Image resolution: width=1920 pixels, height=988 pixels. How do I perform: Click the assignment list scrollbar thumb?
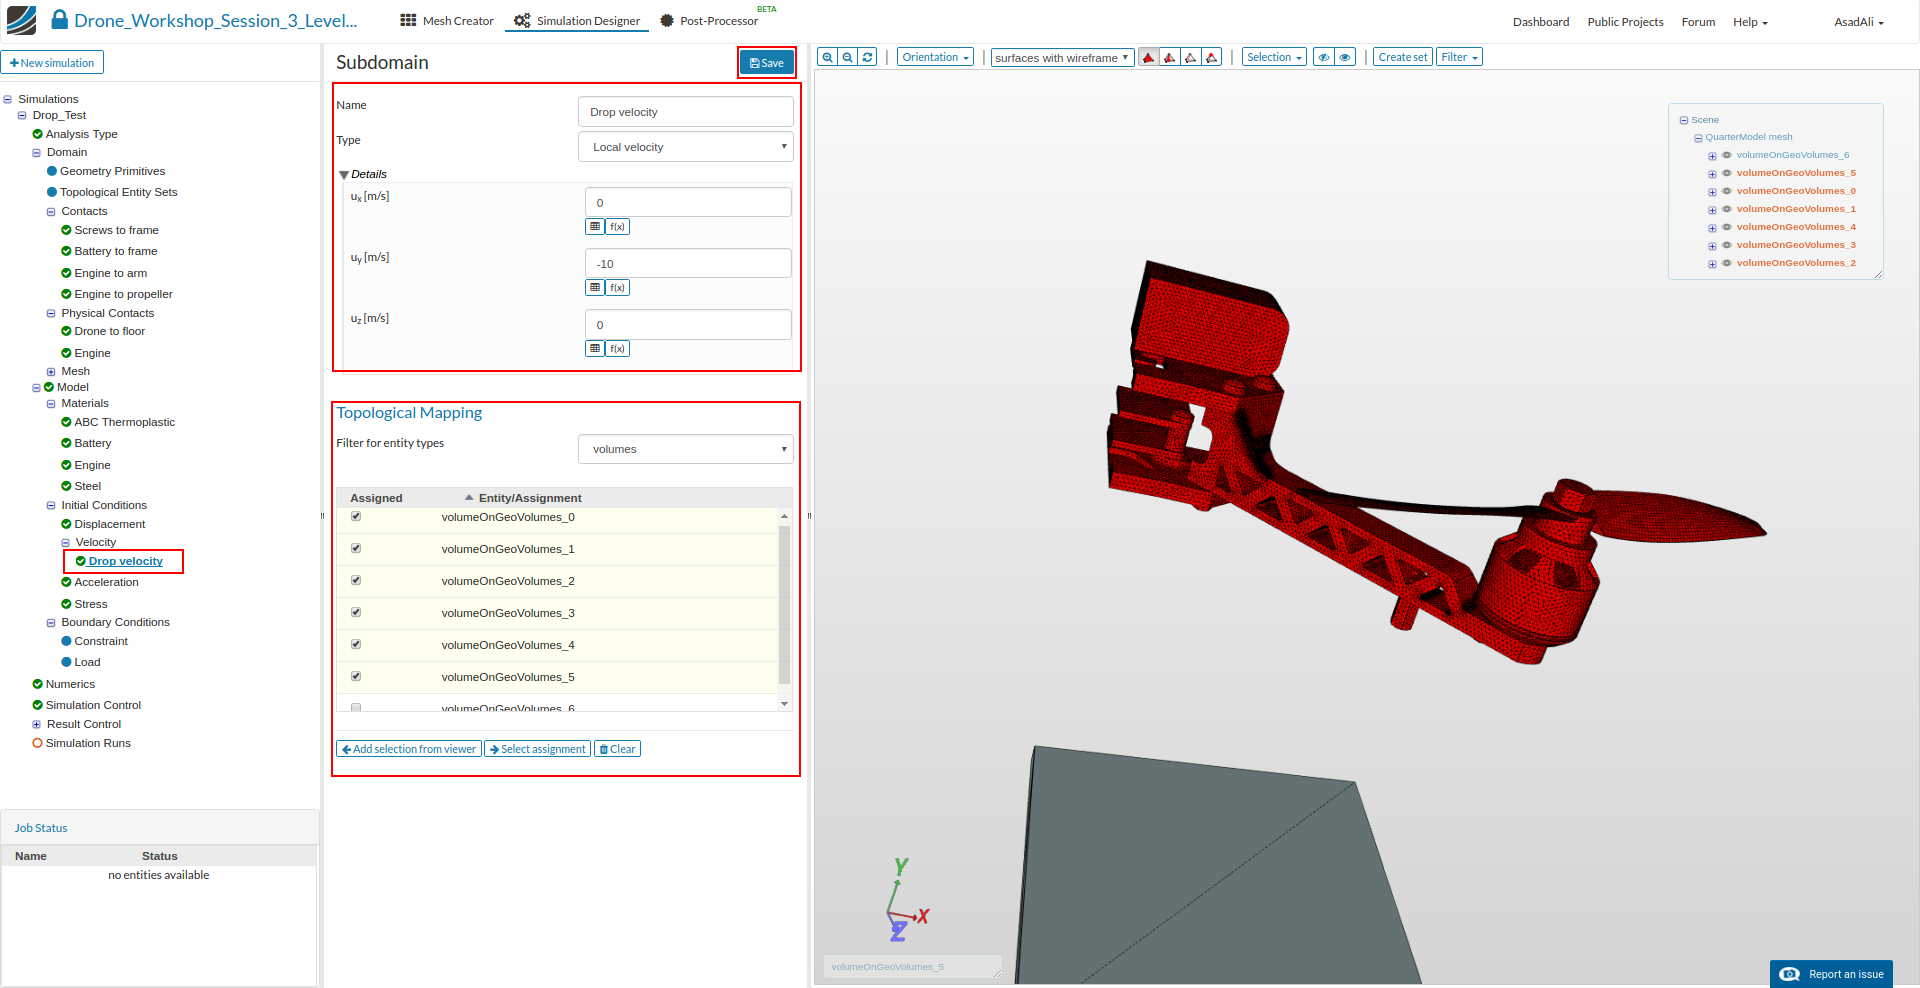785,604
